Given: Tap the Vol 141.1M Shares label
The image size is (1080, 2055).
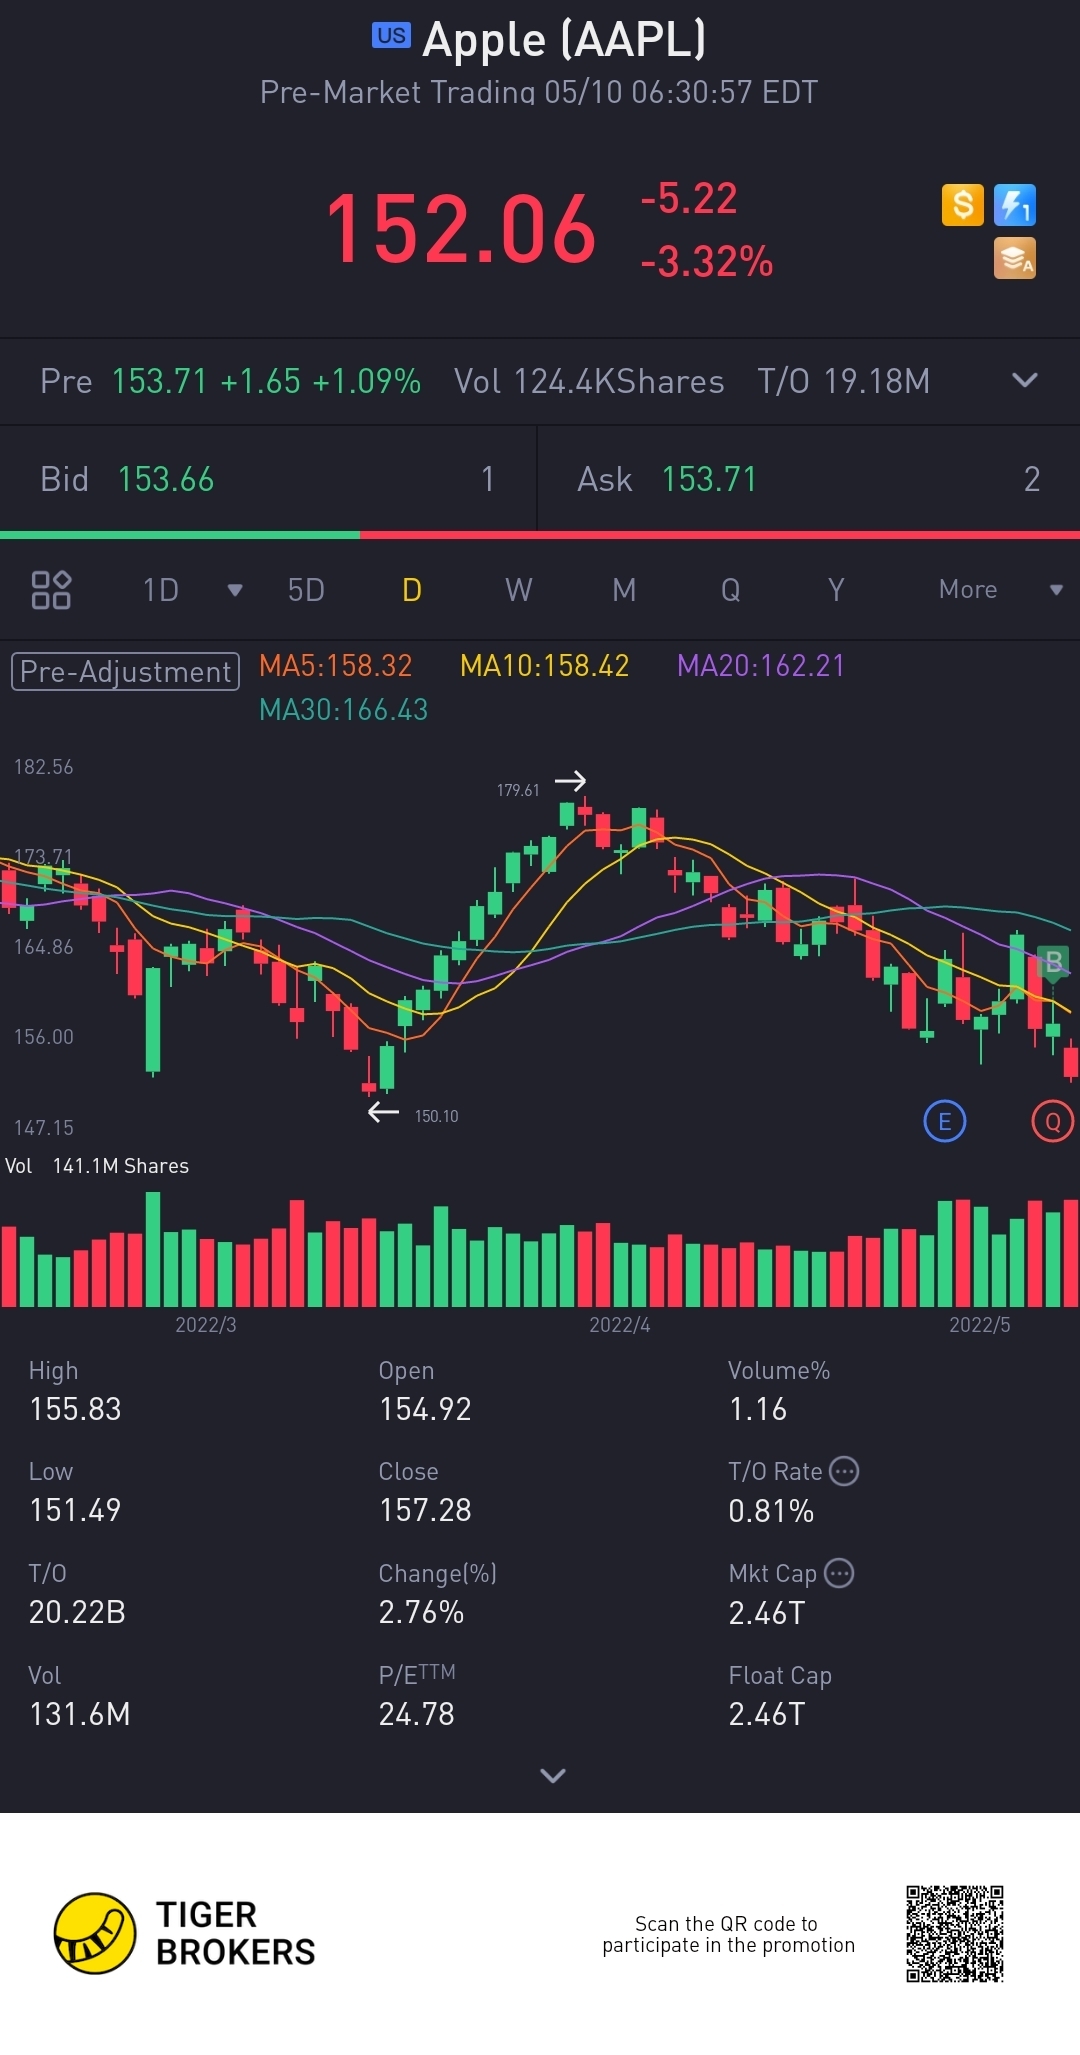Looking at the screenshot, I should point(97,1166).
